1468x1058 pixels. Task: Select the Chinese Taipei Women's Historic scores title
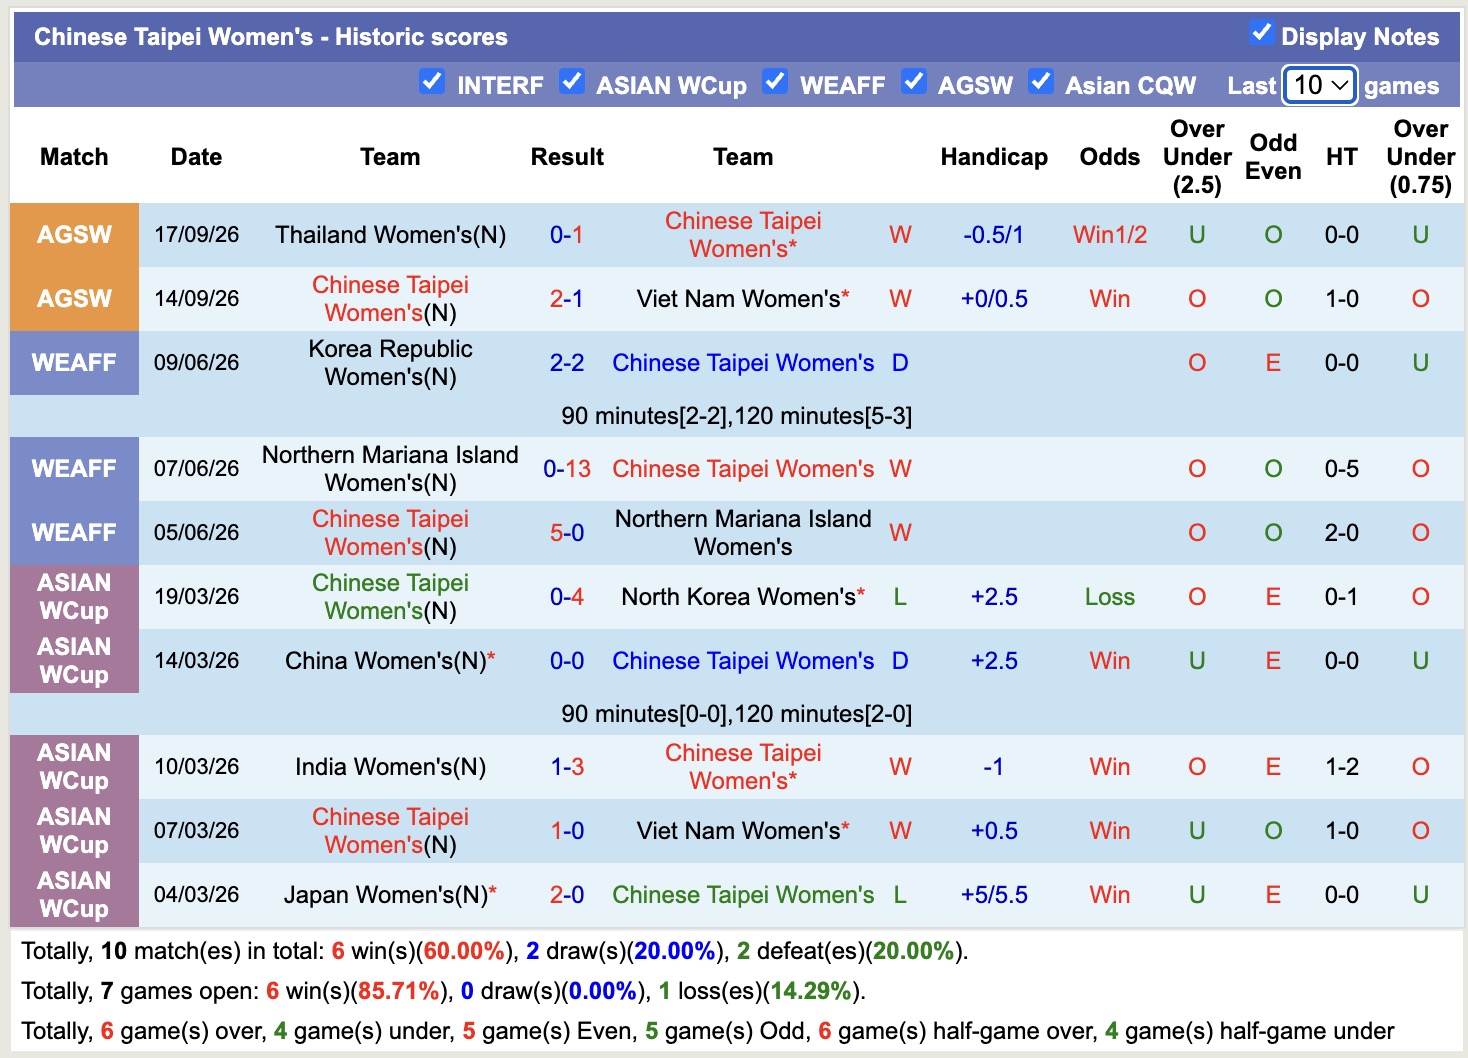[271, 37]
